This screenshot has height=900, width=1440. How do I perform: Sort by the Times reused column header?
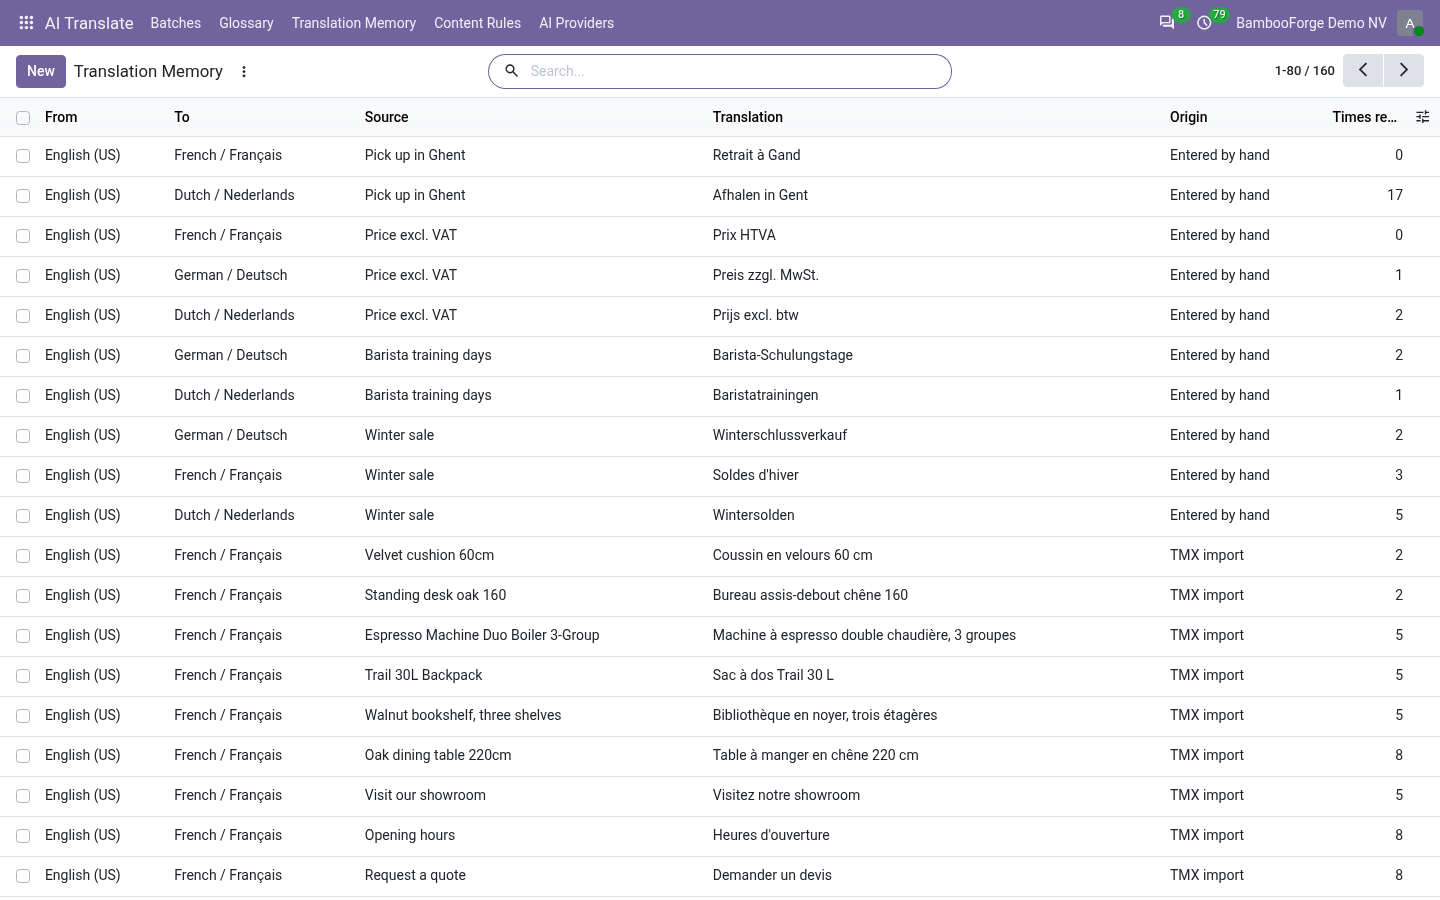[1364, 117]
